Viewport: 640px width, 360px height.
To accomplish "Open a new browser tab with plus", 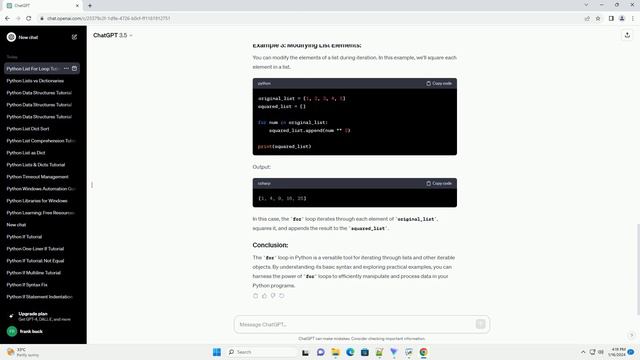I will [x=90, y=6].
